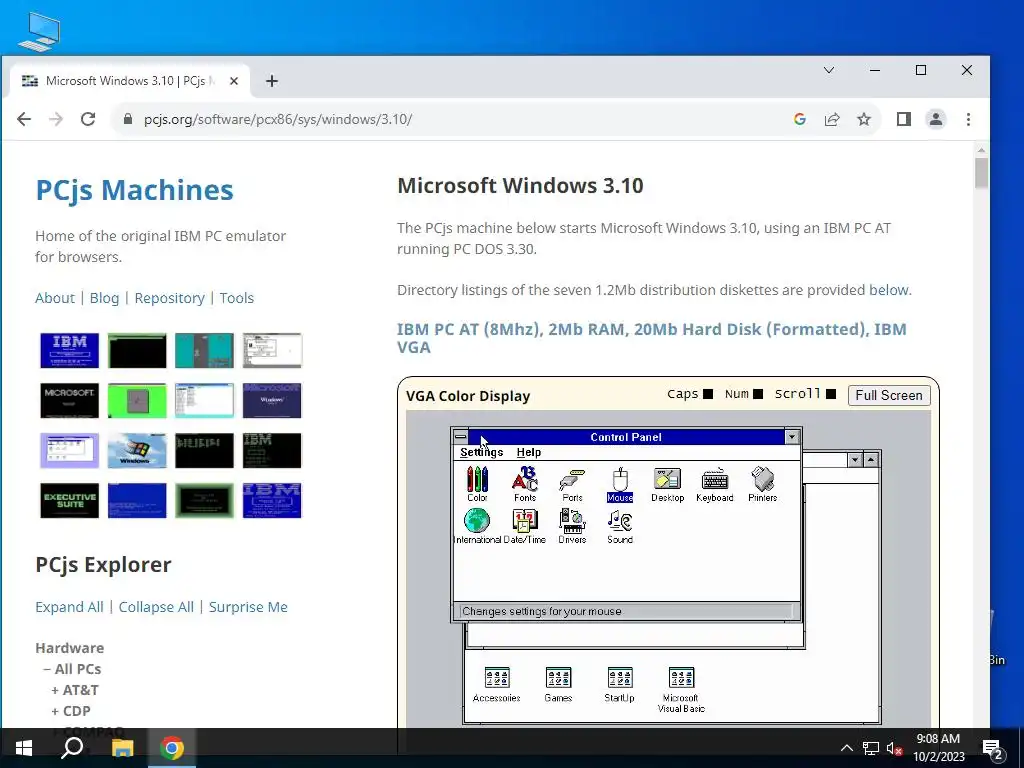The width and height of the screenshot is (1024, 768).
Task: Click the Control Panel system menu box
Action: click(x=460, y=437)
